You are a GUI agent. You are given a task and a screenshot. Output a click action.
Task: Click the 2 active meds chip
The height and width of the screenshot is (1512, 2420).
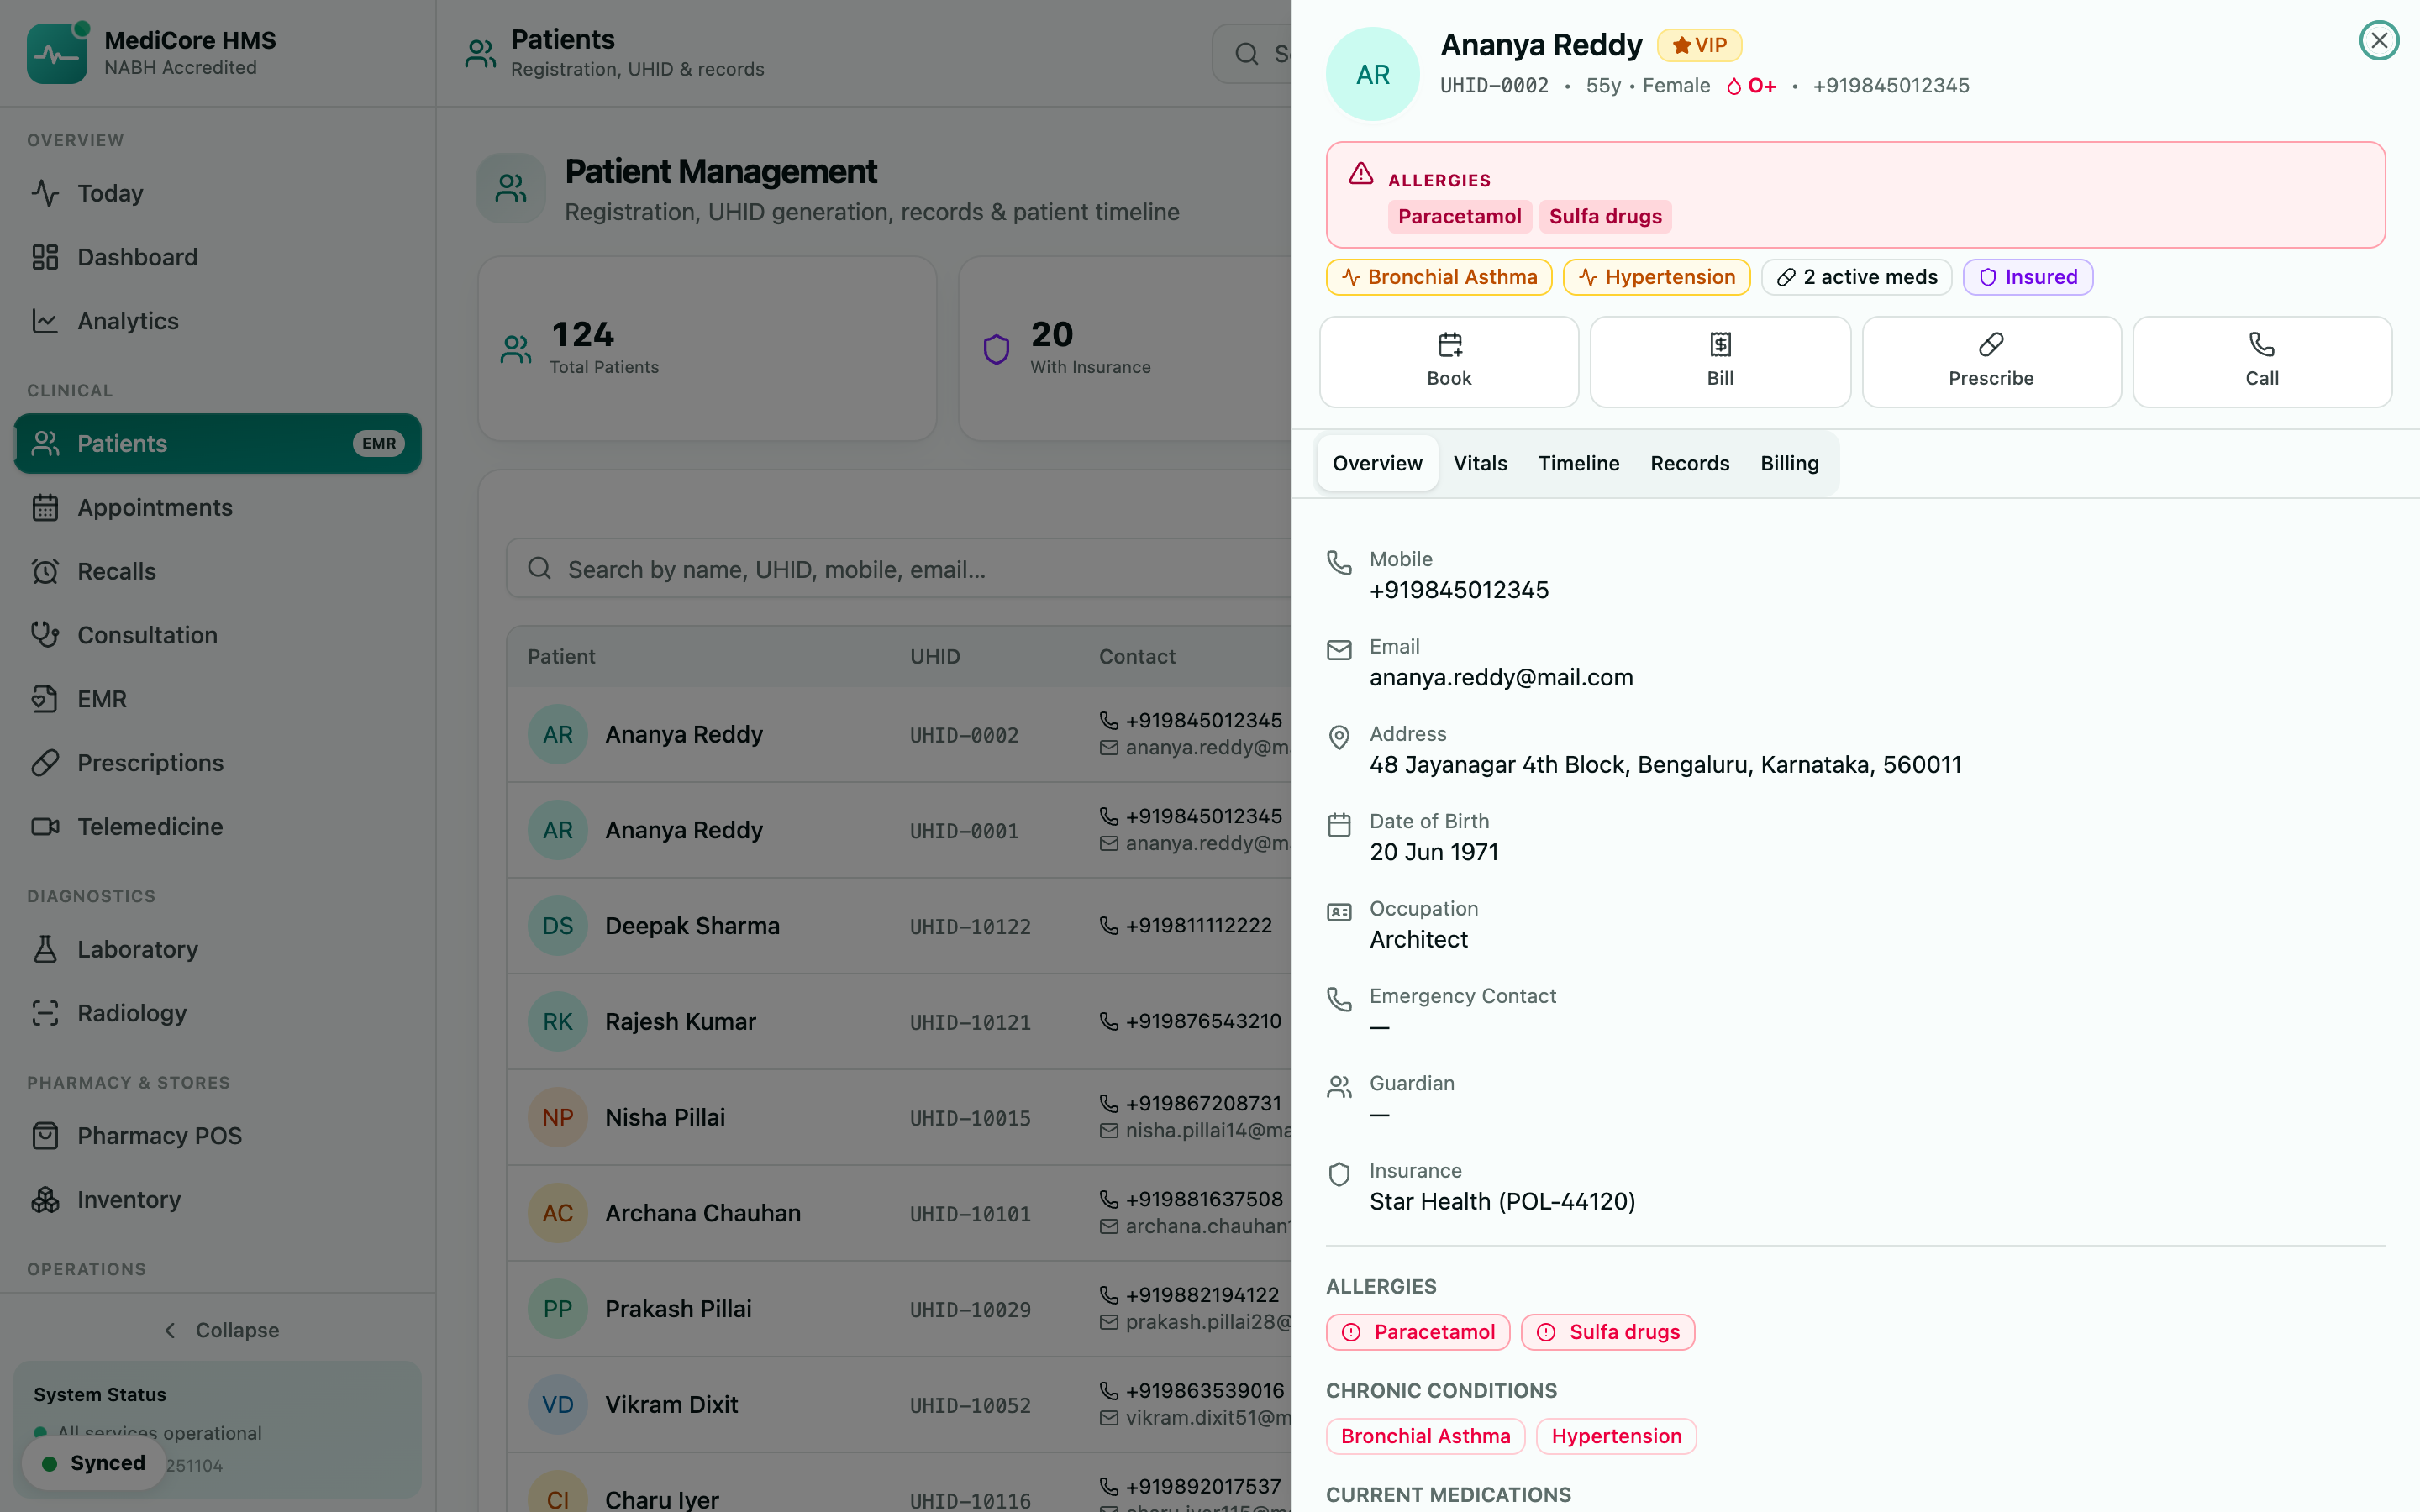pyautogui.click(x=1856, y=277)
